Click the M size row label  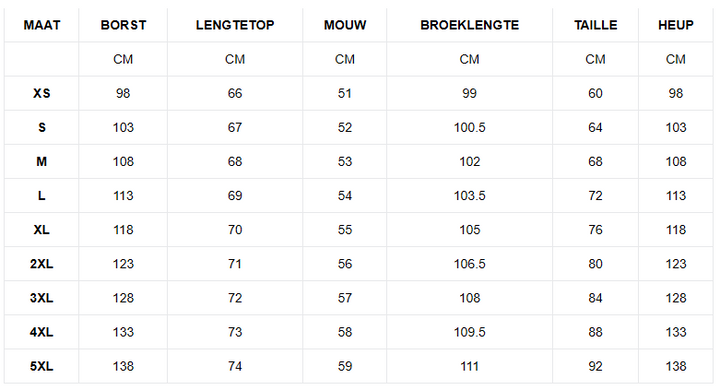coord(42,162)
